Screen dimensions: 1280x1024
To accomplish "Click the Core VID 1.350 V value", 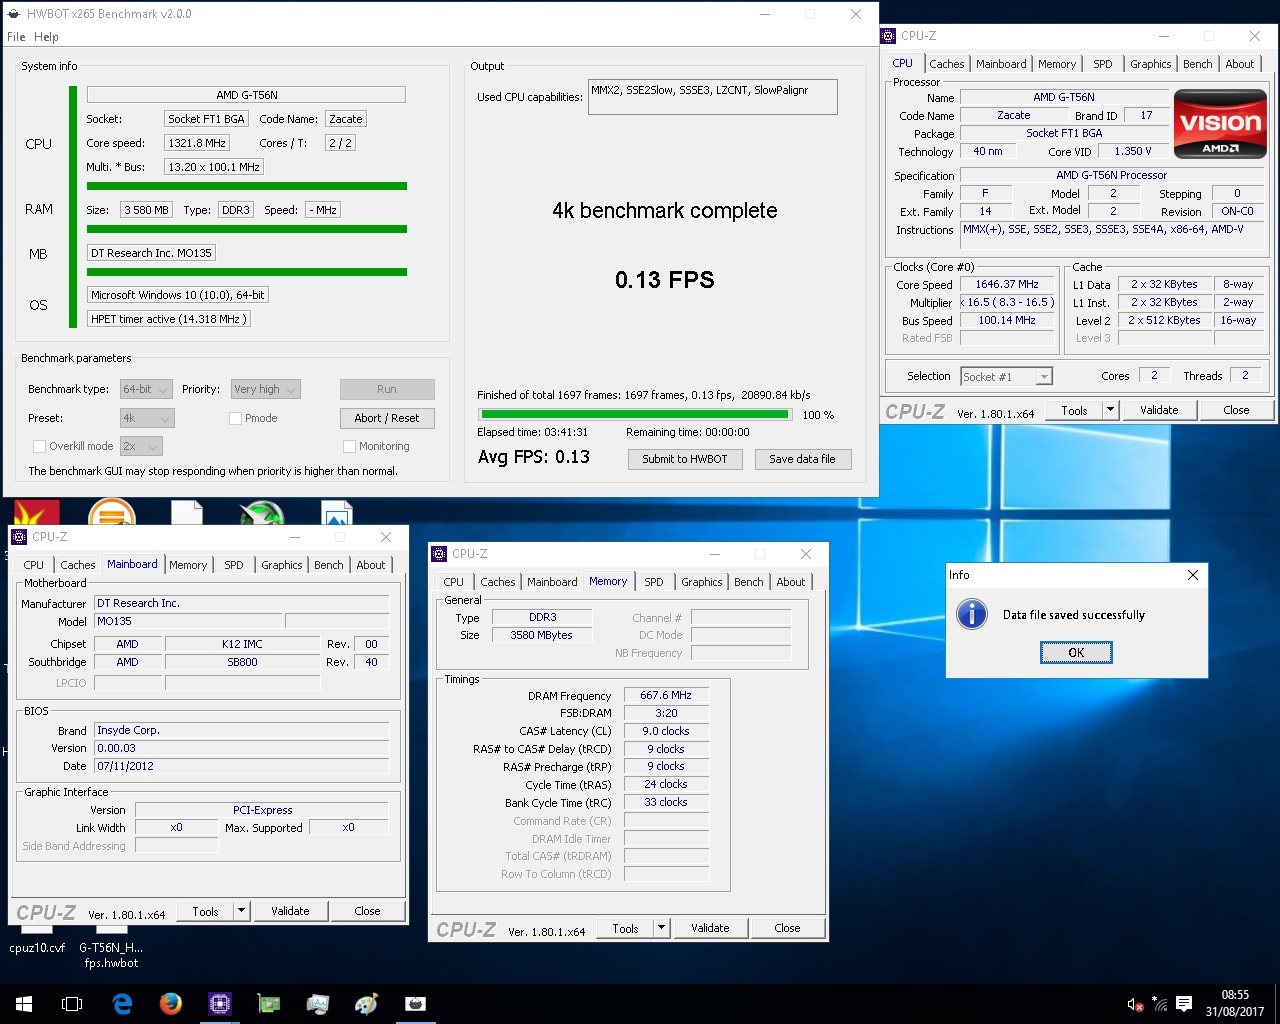I will 1132,151.
